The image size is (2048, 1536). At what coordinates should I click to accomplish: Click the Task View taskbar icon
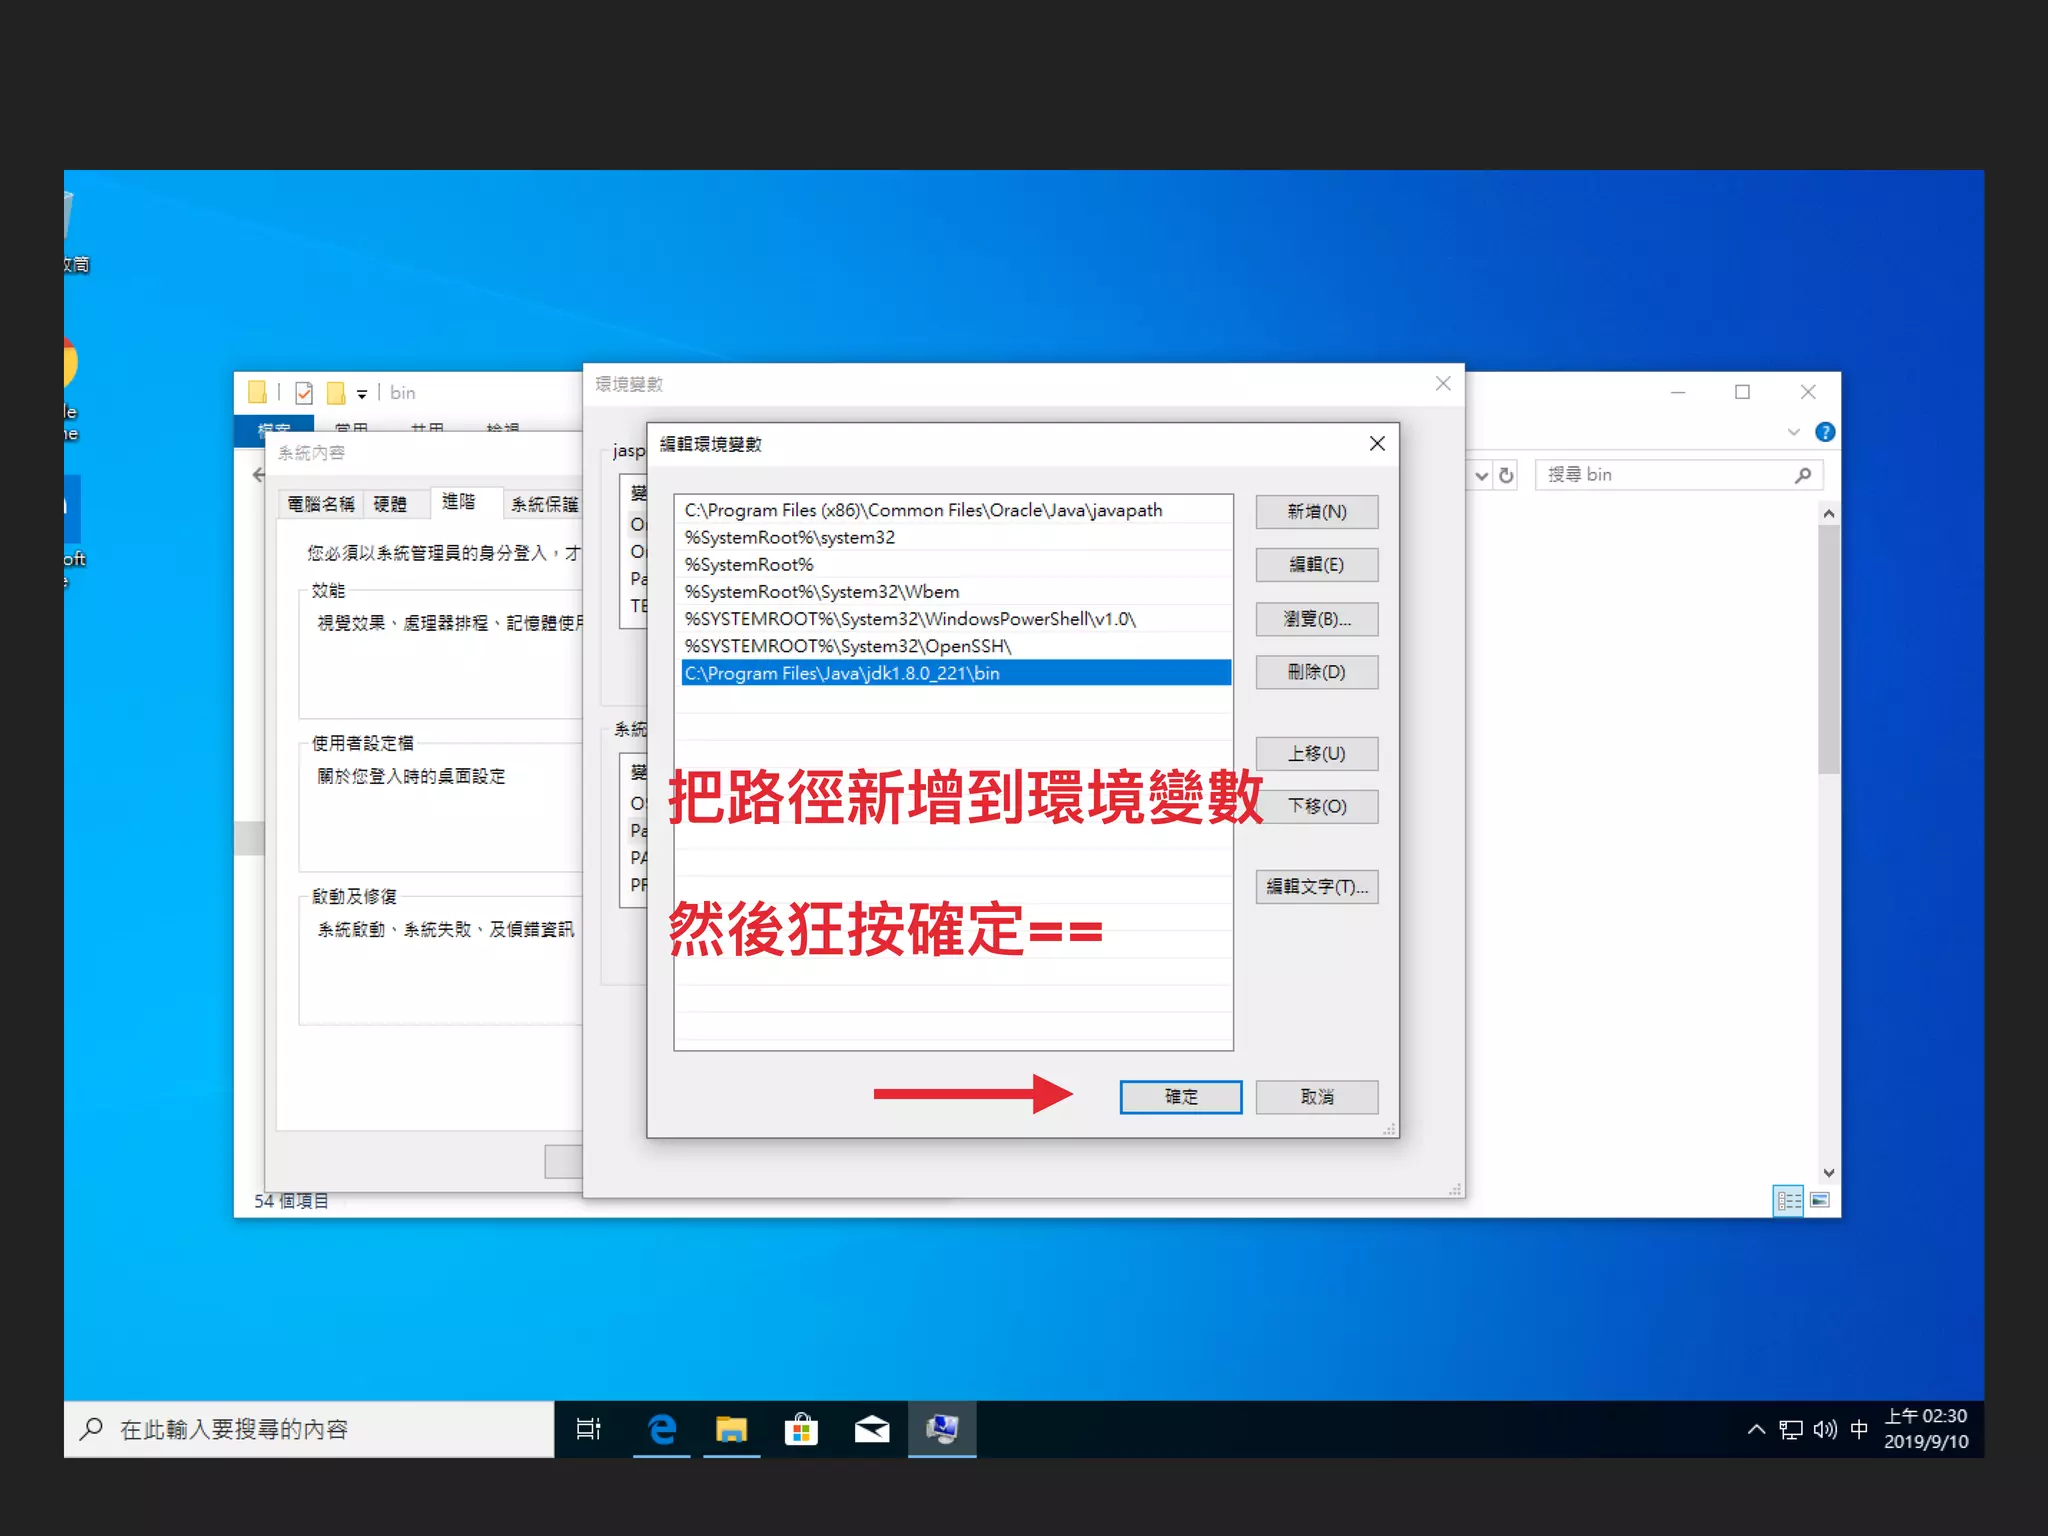coord(589,1429)
